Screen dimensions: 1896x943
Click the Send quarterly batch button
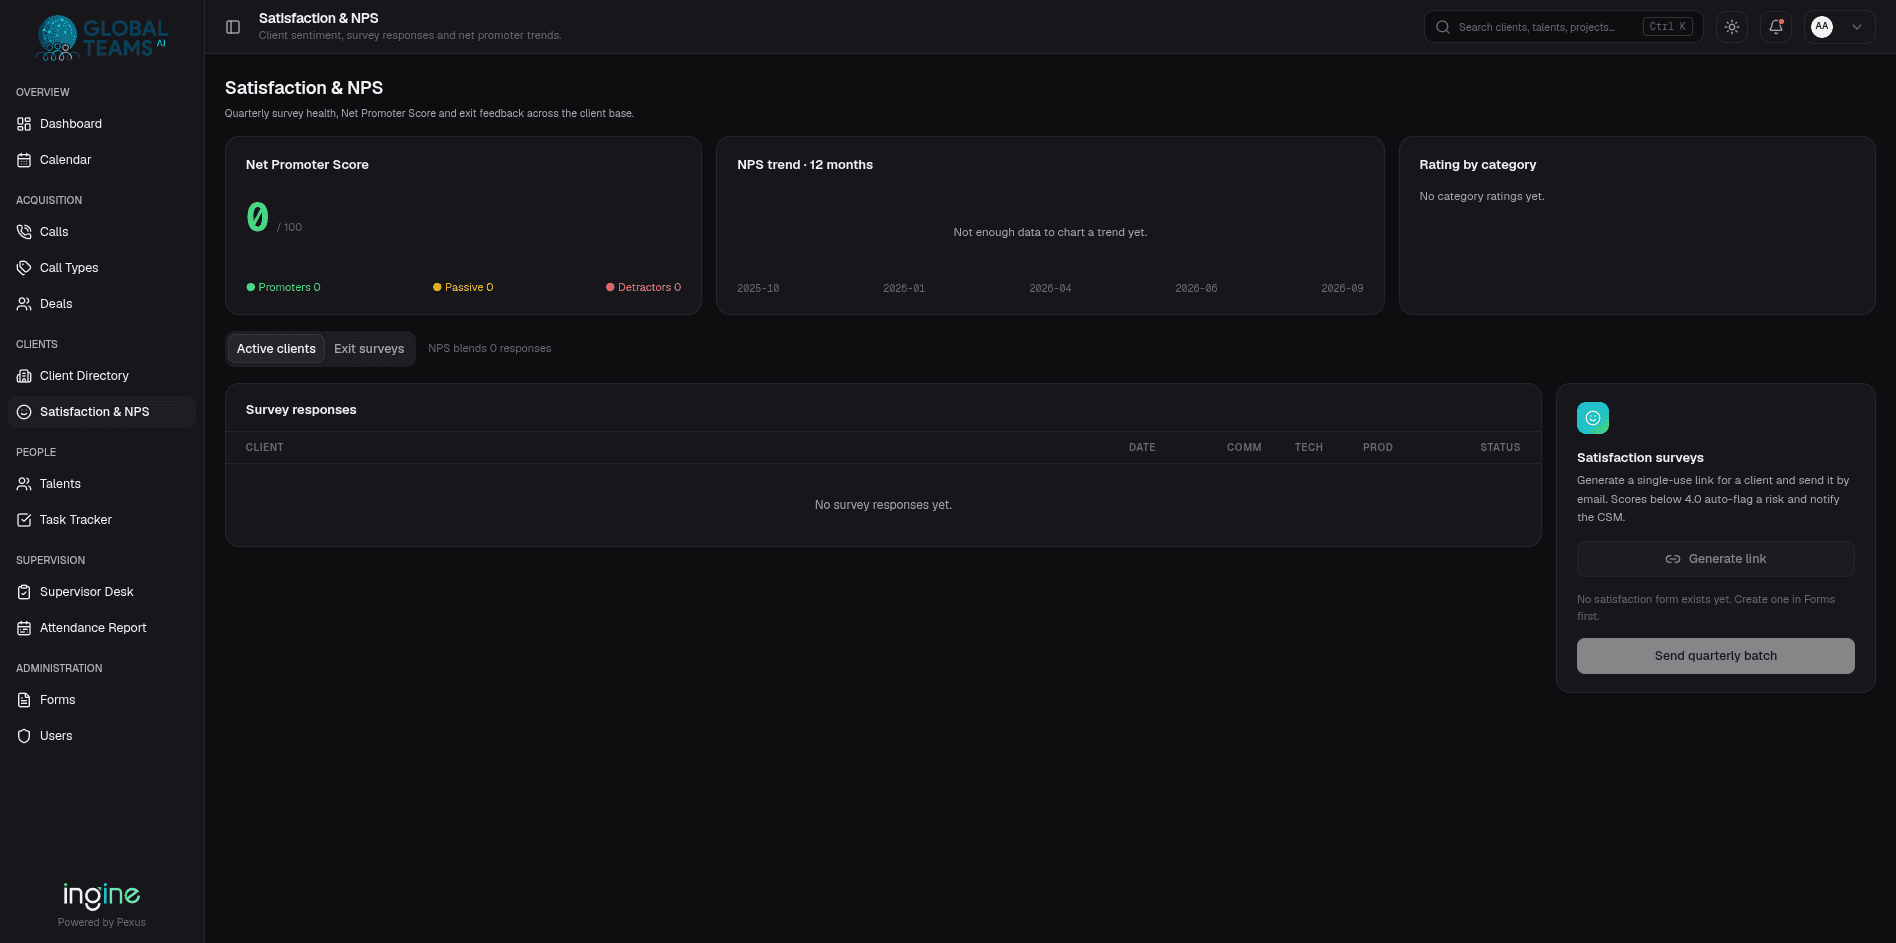(1715, 656)
